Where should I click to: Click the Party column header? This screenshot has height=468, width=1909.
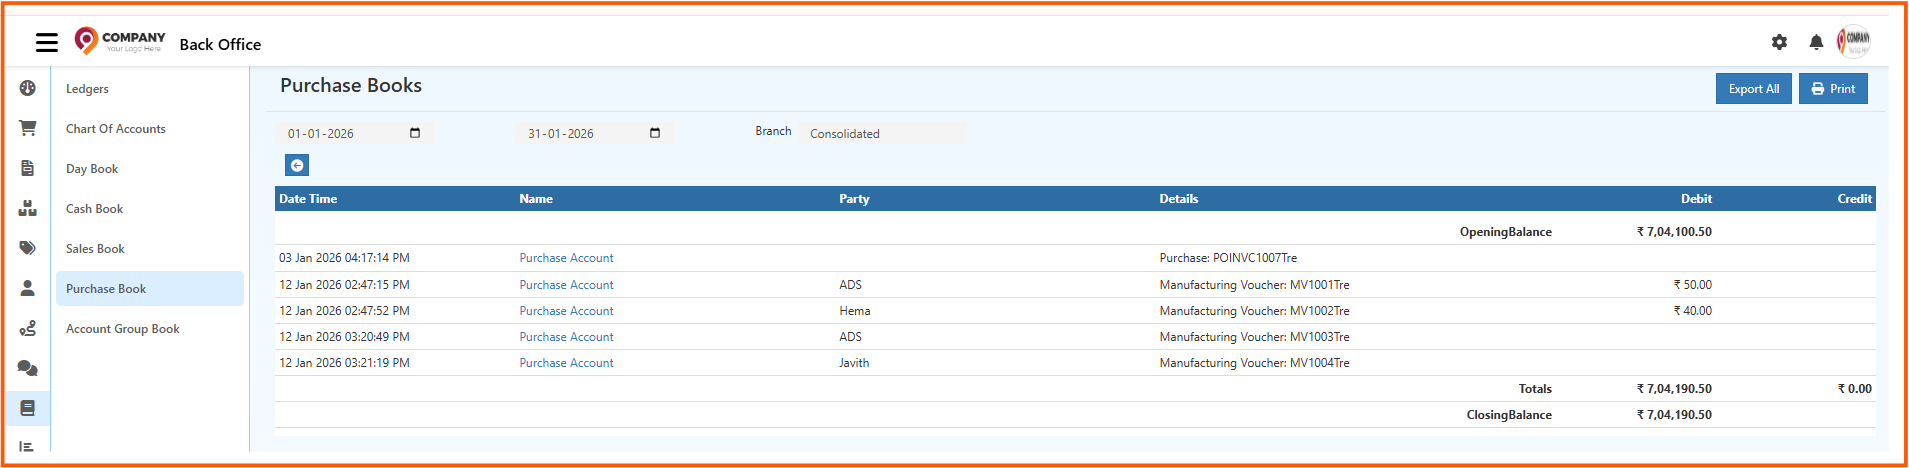854,199
